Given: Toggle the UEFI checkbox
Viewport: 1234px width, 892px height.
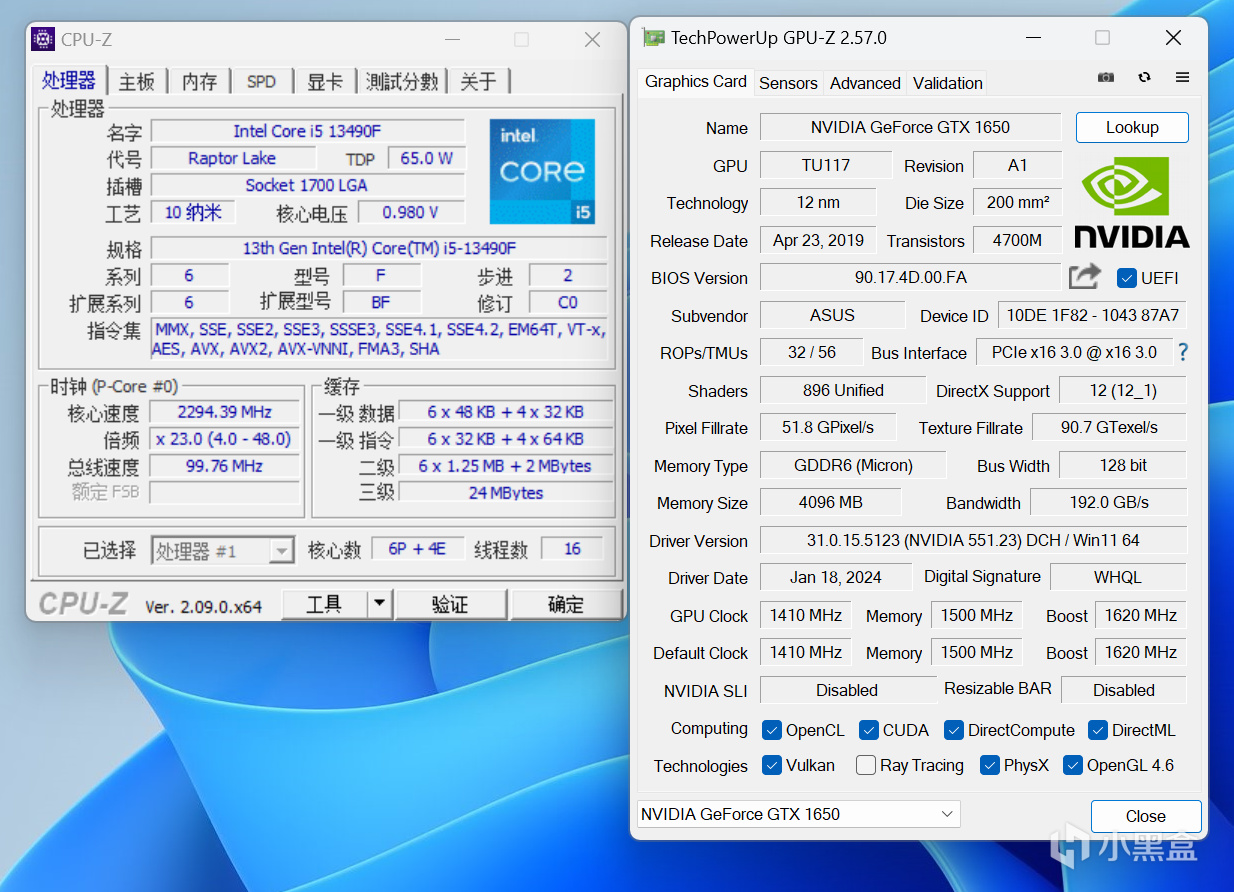Looking at the screenshot, I should [x=1127, y=278].
